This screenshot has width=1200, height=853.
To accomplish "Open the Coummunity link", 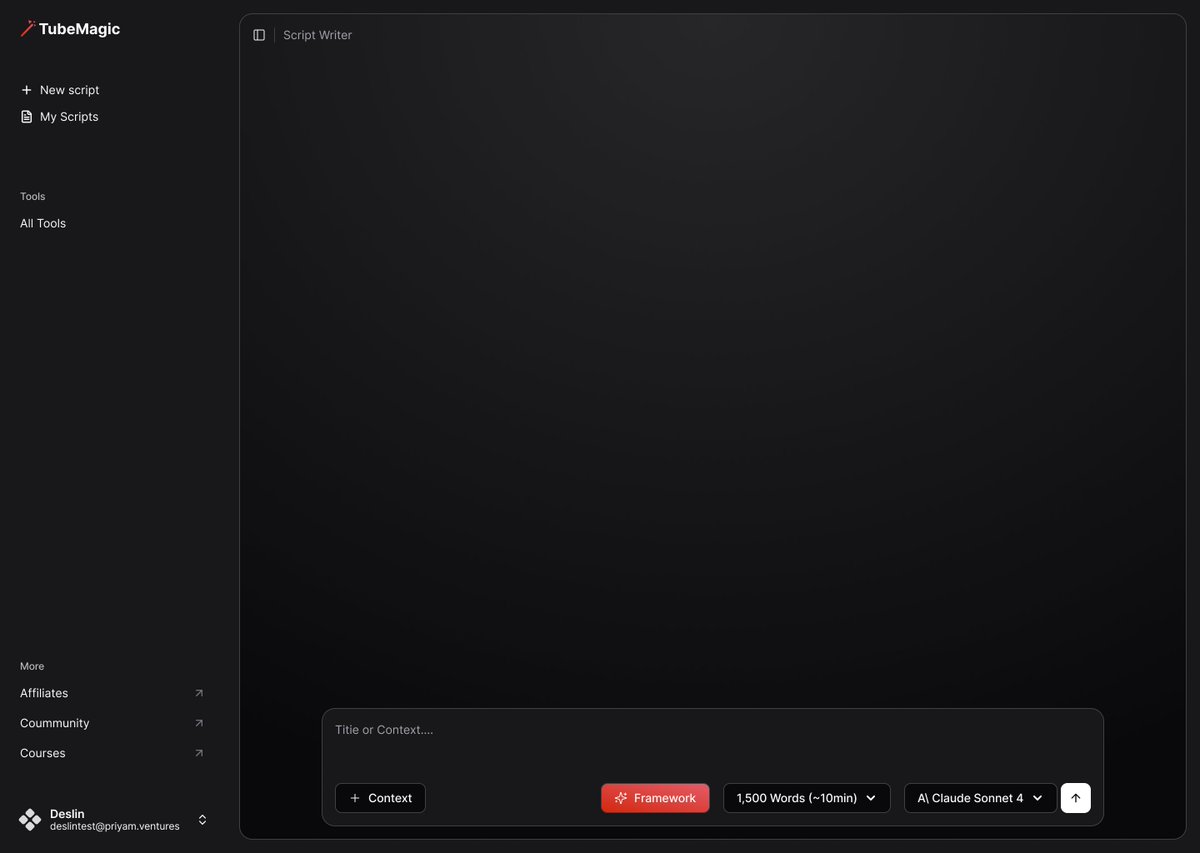I will click(55, 723).
